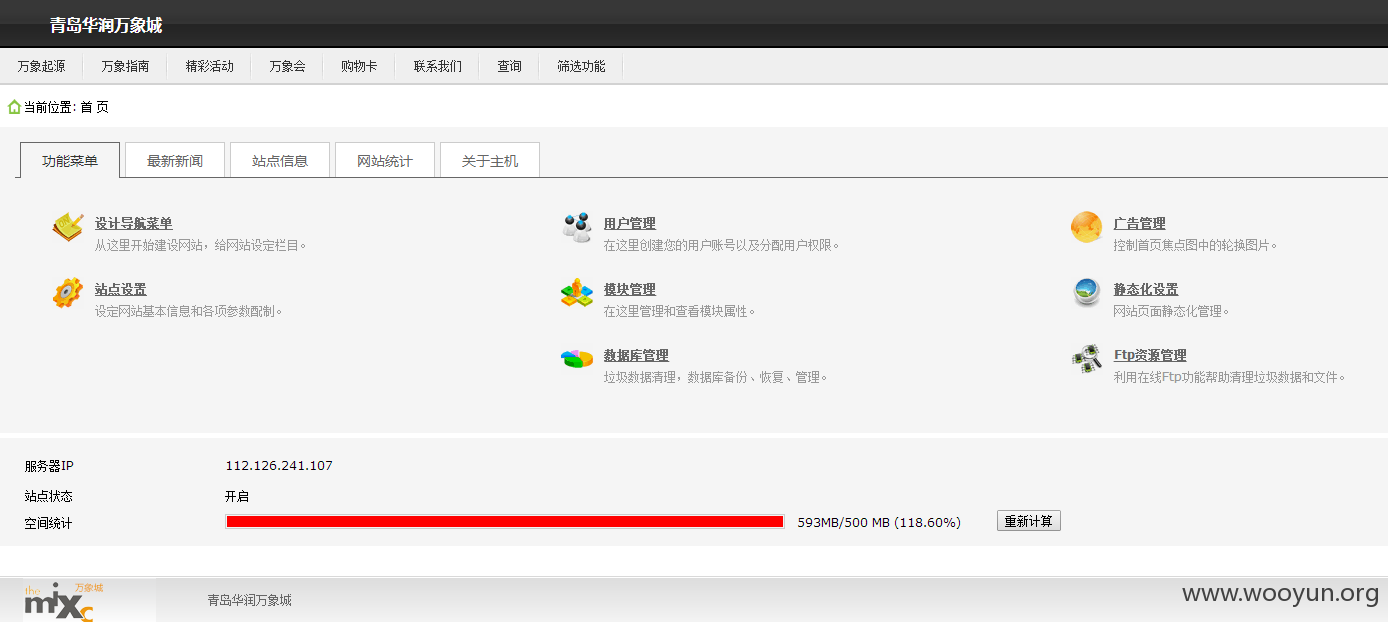Switch to the 关于主机 tab
Viewport: 1388px width, 622px height.
tap(490, 160)
